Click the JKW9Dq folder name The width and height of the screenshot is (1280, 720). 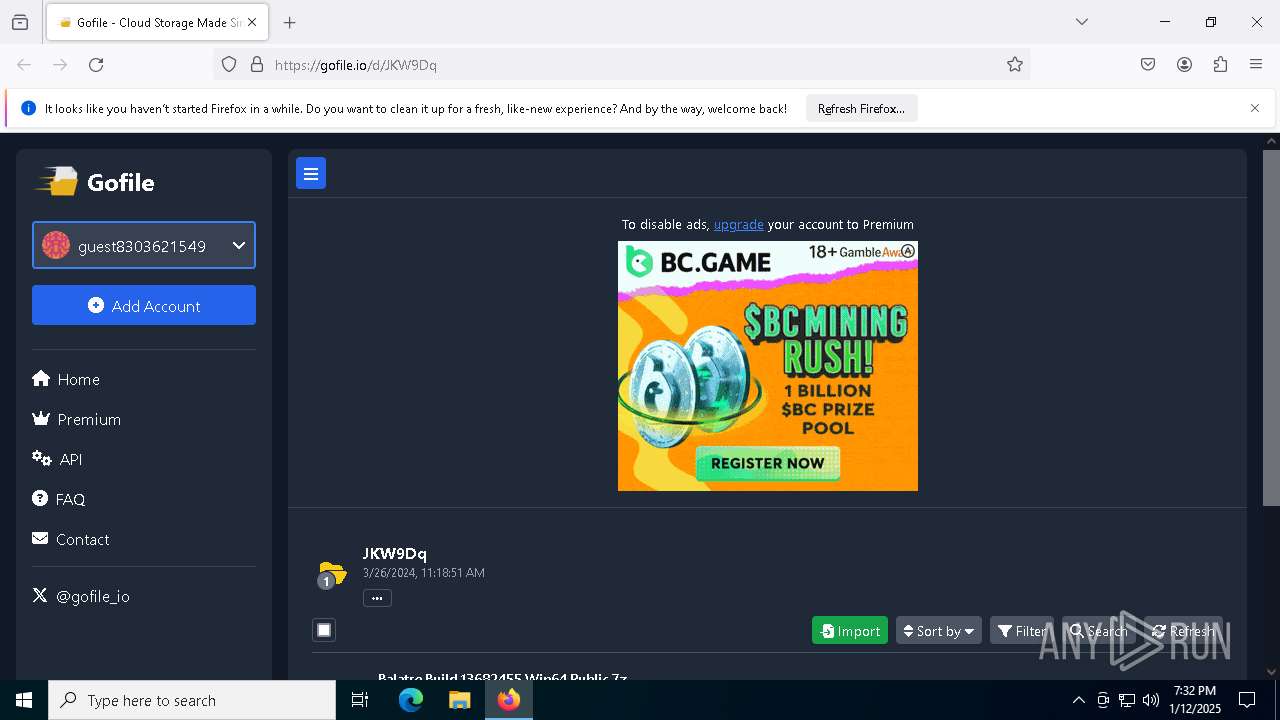click(395, 553)
